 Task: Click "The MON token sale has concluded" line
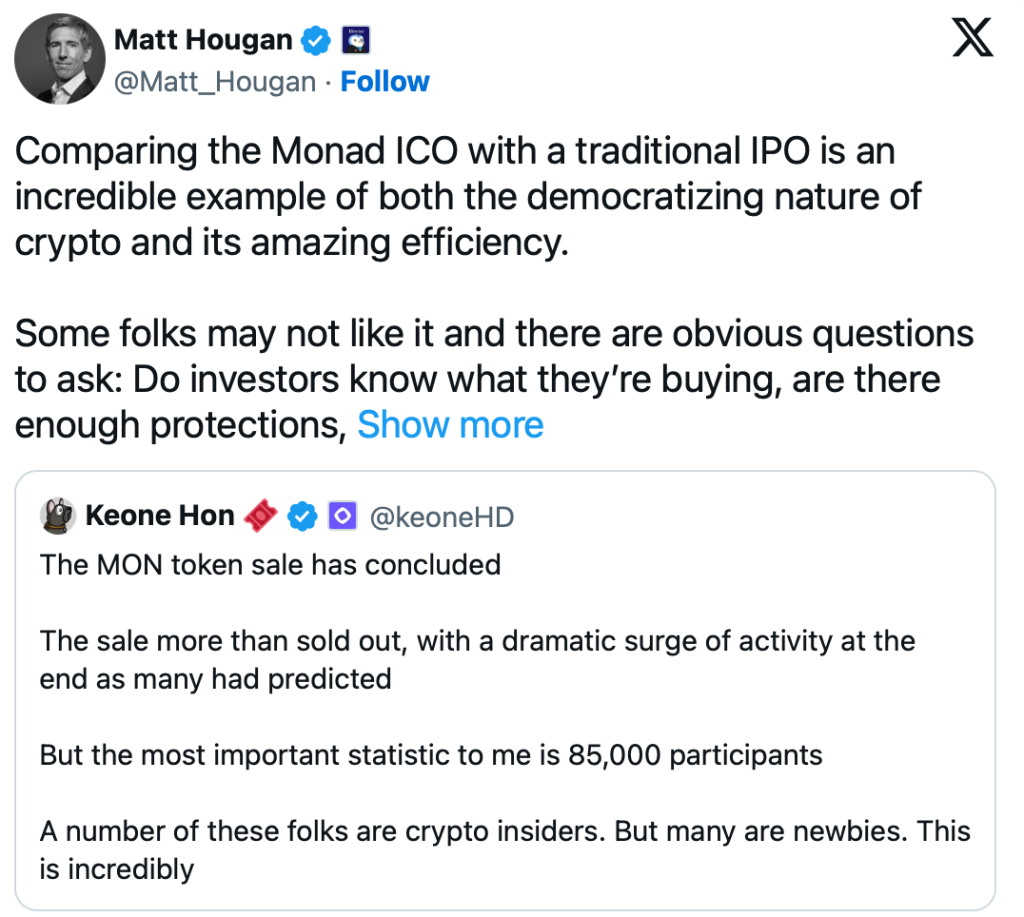tap(270, 565)
